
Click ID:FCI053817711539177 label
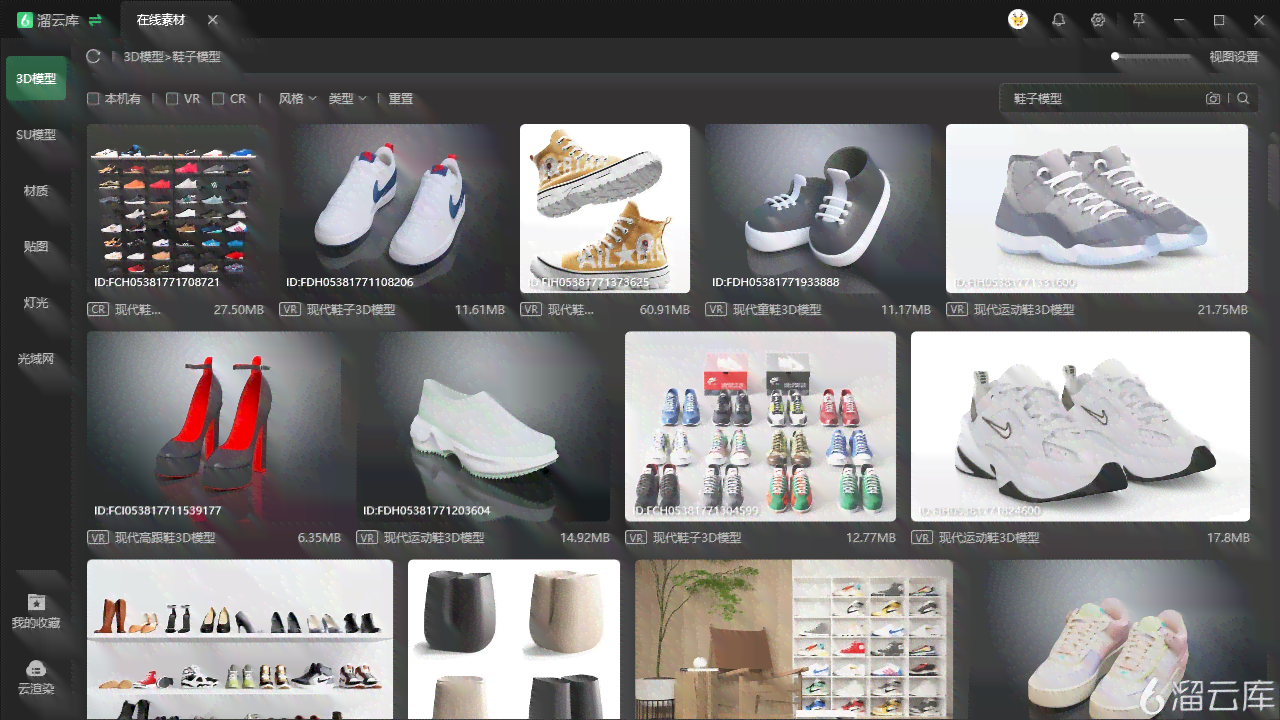(x=158, y=510)
